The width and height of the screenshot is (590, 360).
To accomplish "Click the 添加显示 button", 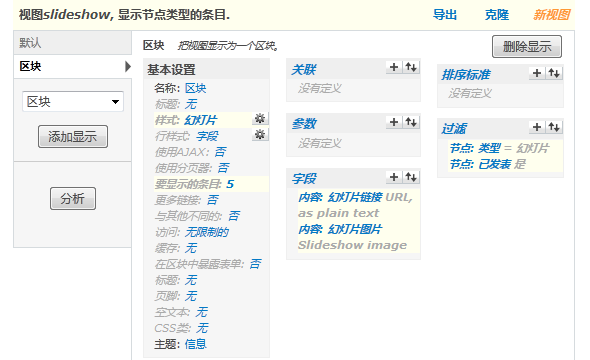I will 73,137.
